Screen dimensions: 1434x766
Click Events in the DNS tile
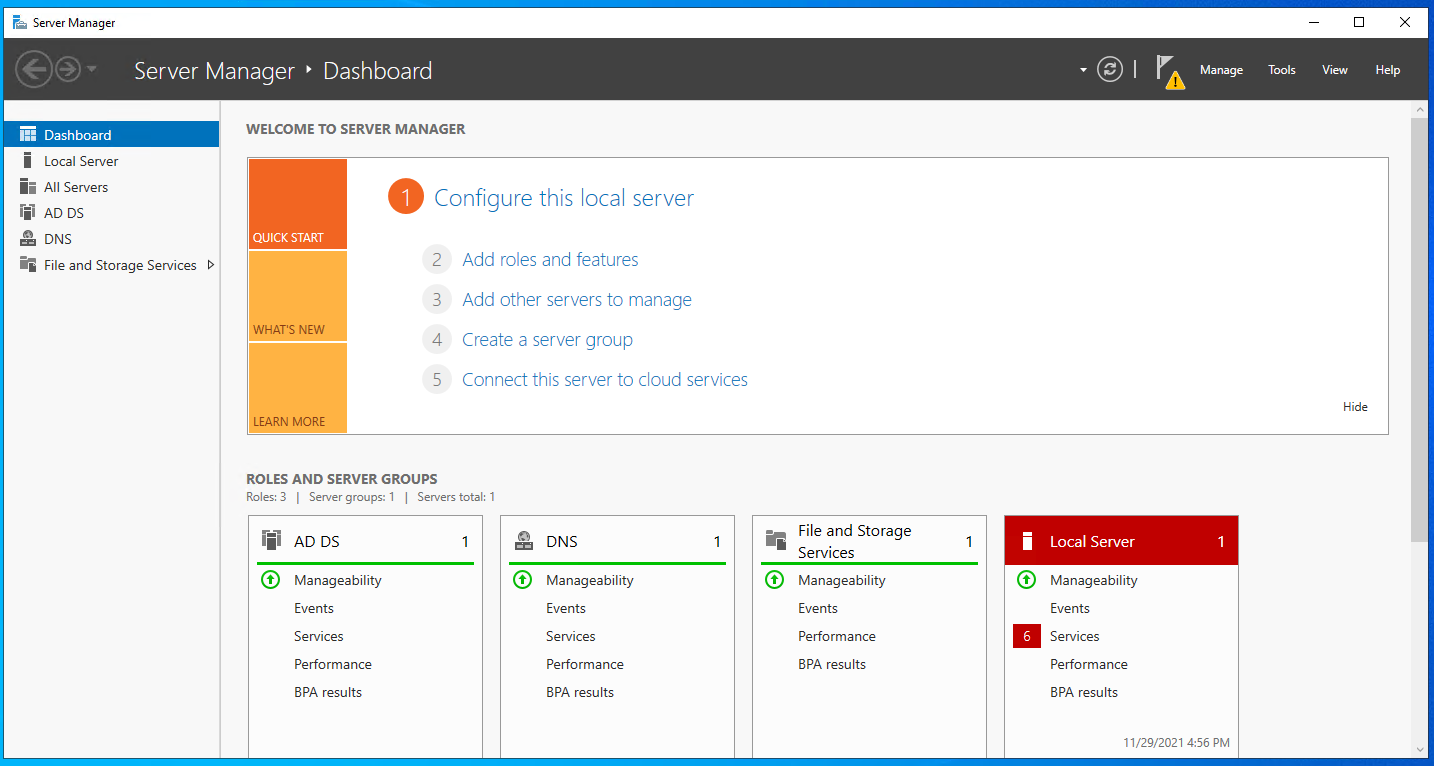[566, 608]
